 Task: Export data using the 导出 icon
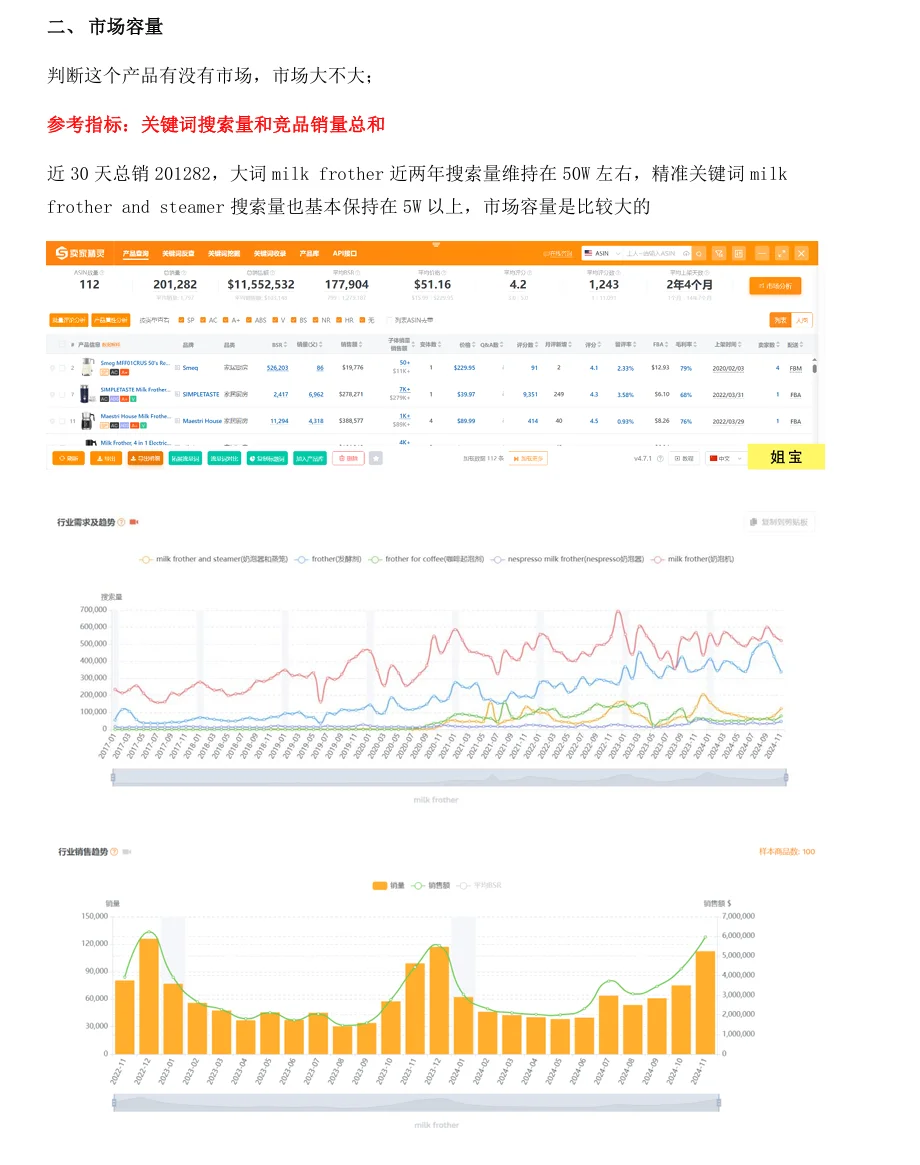click(x=105, y=457)
